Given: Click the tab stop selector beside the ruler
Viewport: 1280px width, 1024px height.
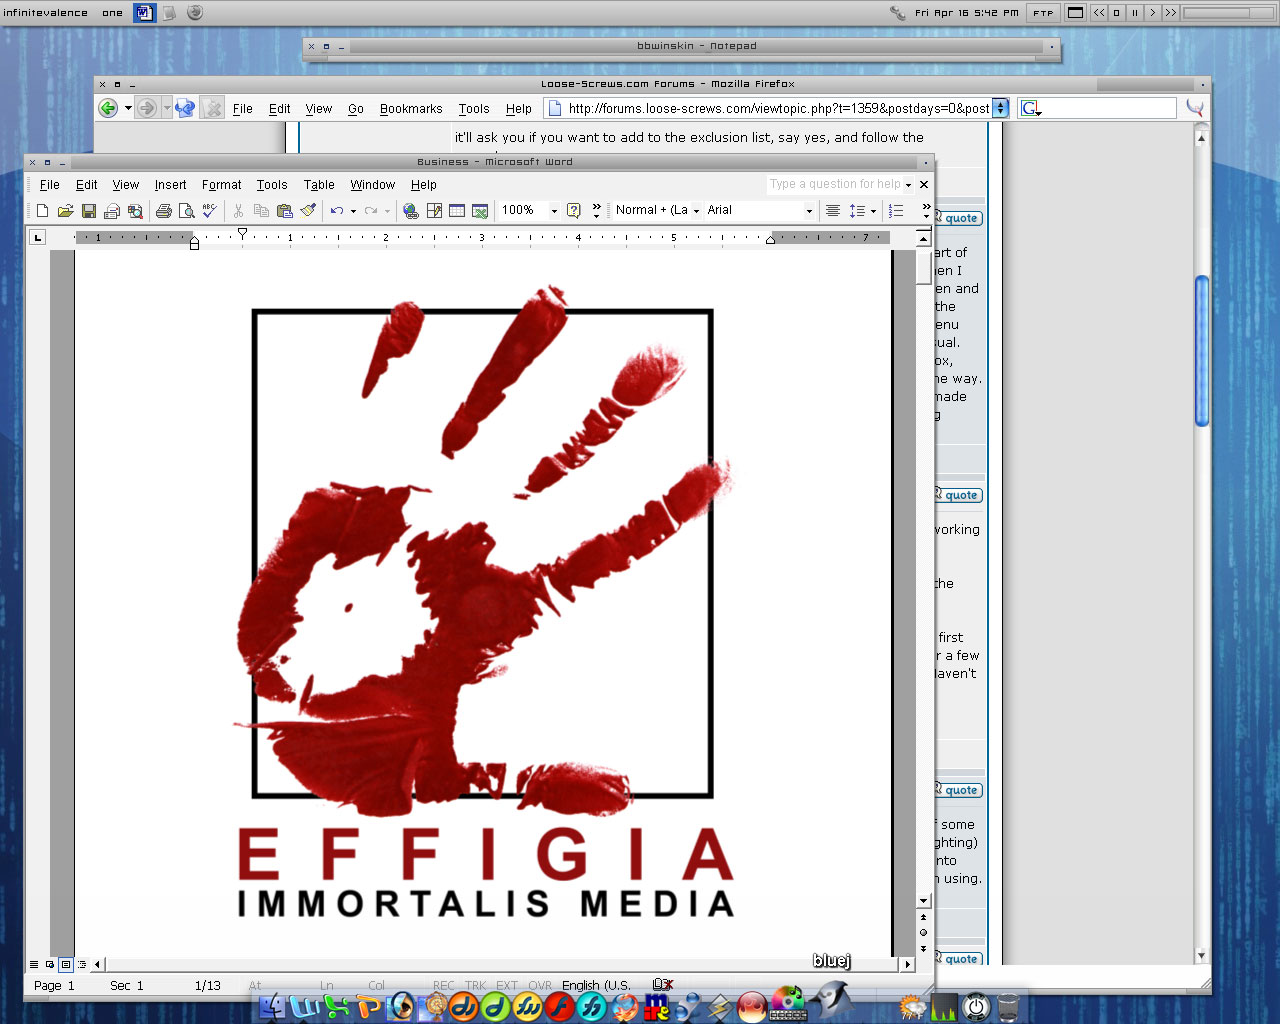Looking at the screenshot, I should (x=38, y=237).
